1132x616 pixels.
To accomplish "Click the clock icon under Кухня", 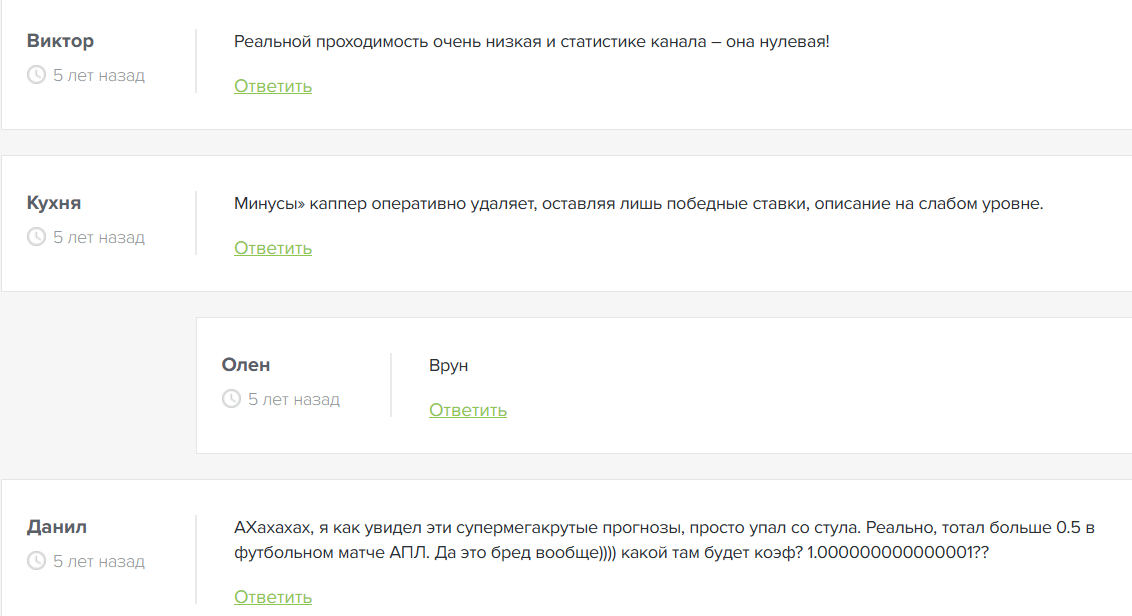I will [x=36, y=237].
